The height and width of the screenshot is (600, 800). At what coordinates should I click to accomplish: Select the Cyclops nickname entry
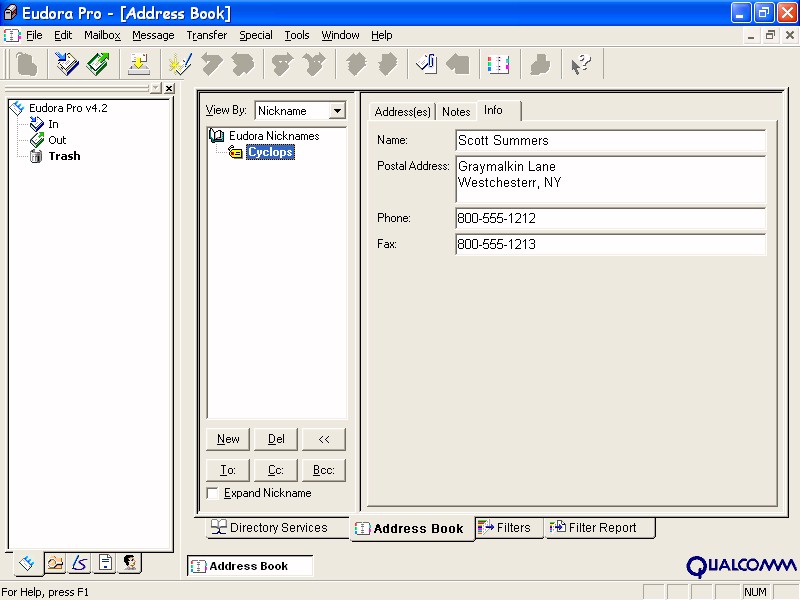[x=270, y=152]
